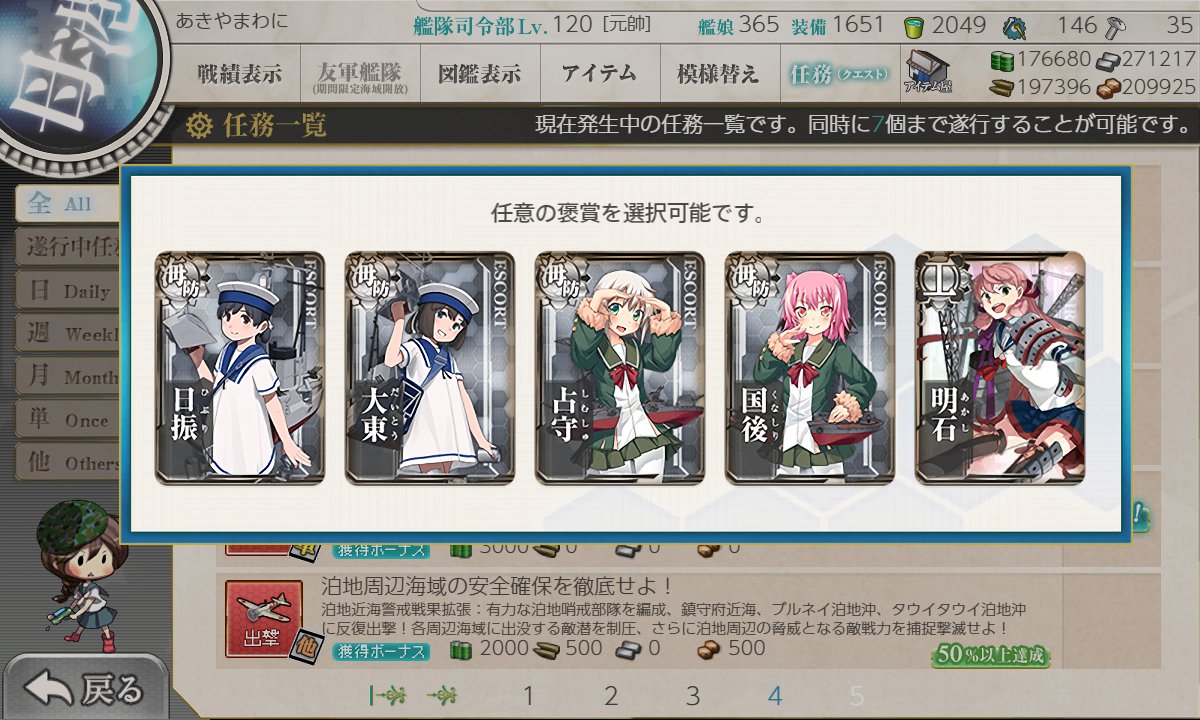The image size is (1200, 720).
Task: Go to quest list page 2
Action: point(610,696)
